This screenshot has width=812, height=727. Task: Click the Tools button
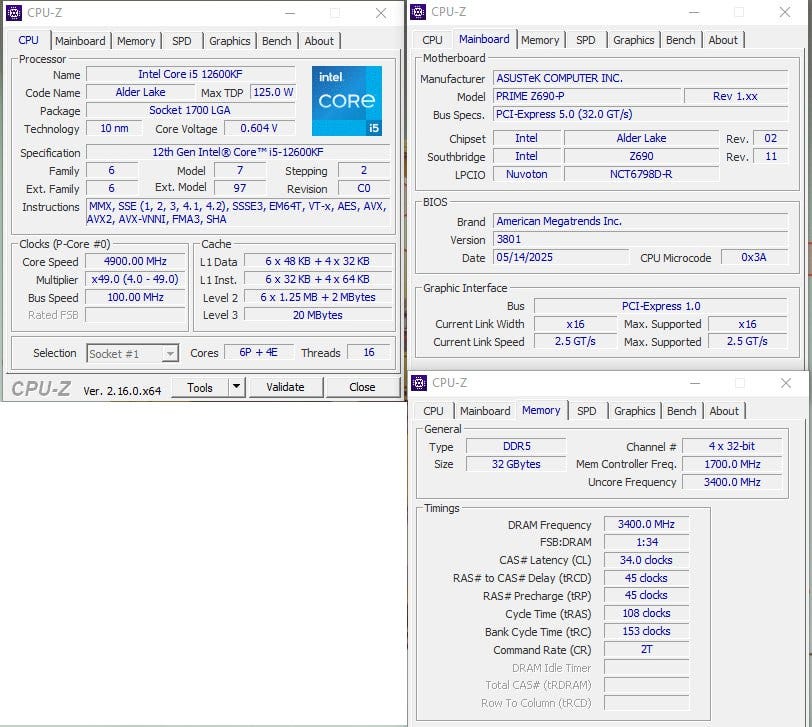coord(200,387)
